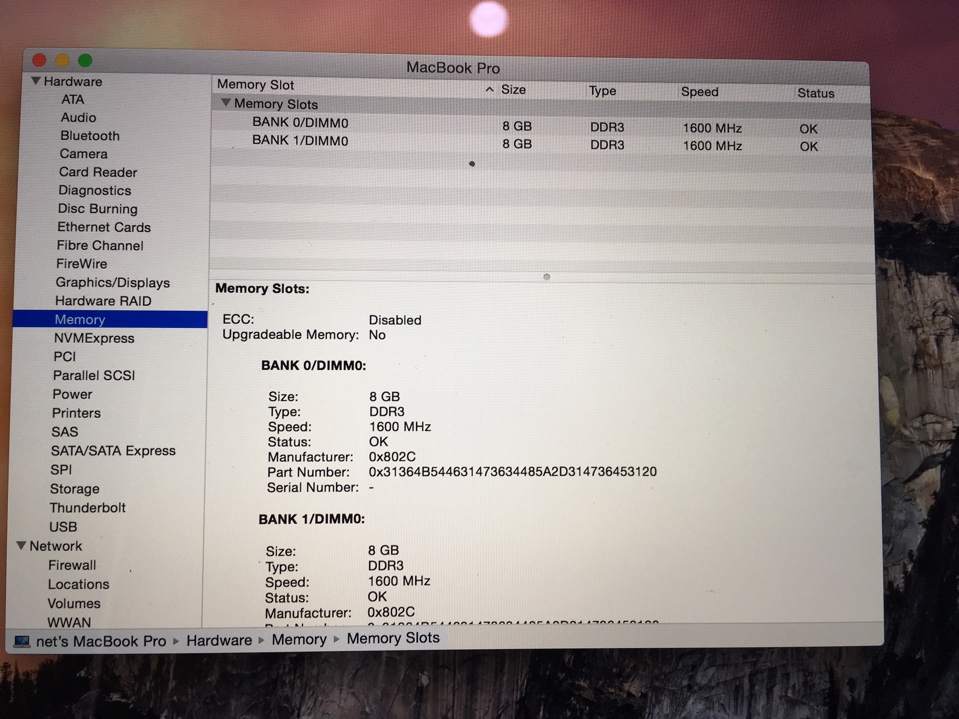The width and height of the screenshot is (959, 719).
Task: Select NVMExpress in the sidebar
Action: click(94, 339)
